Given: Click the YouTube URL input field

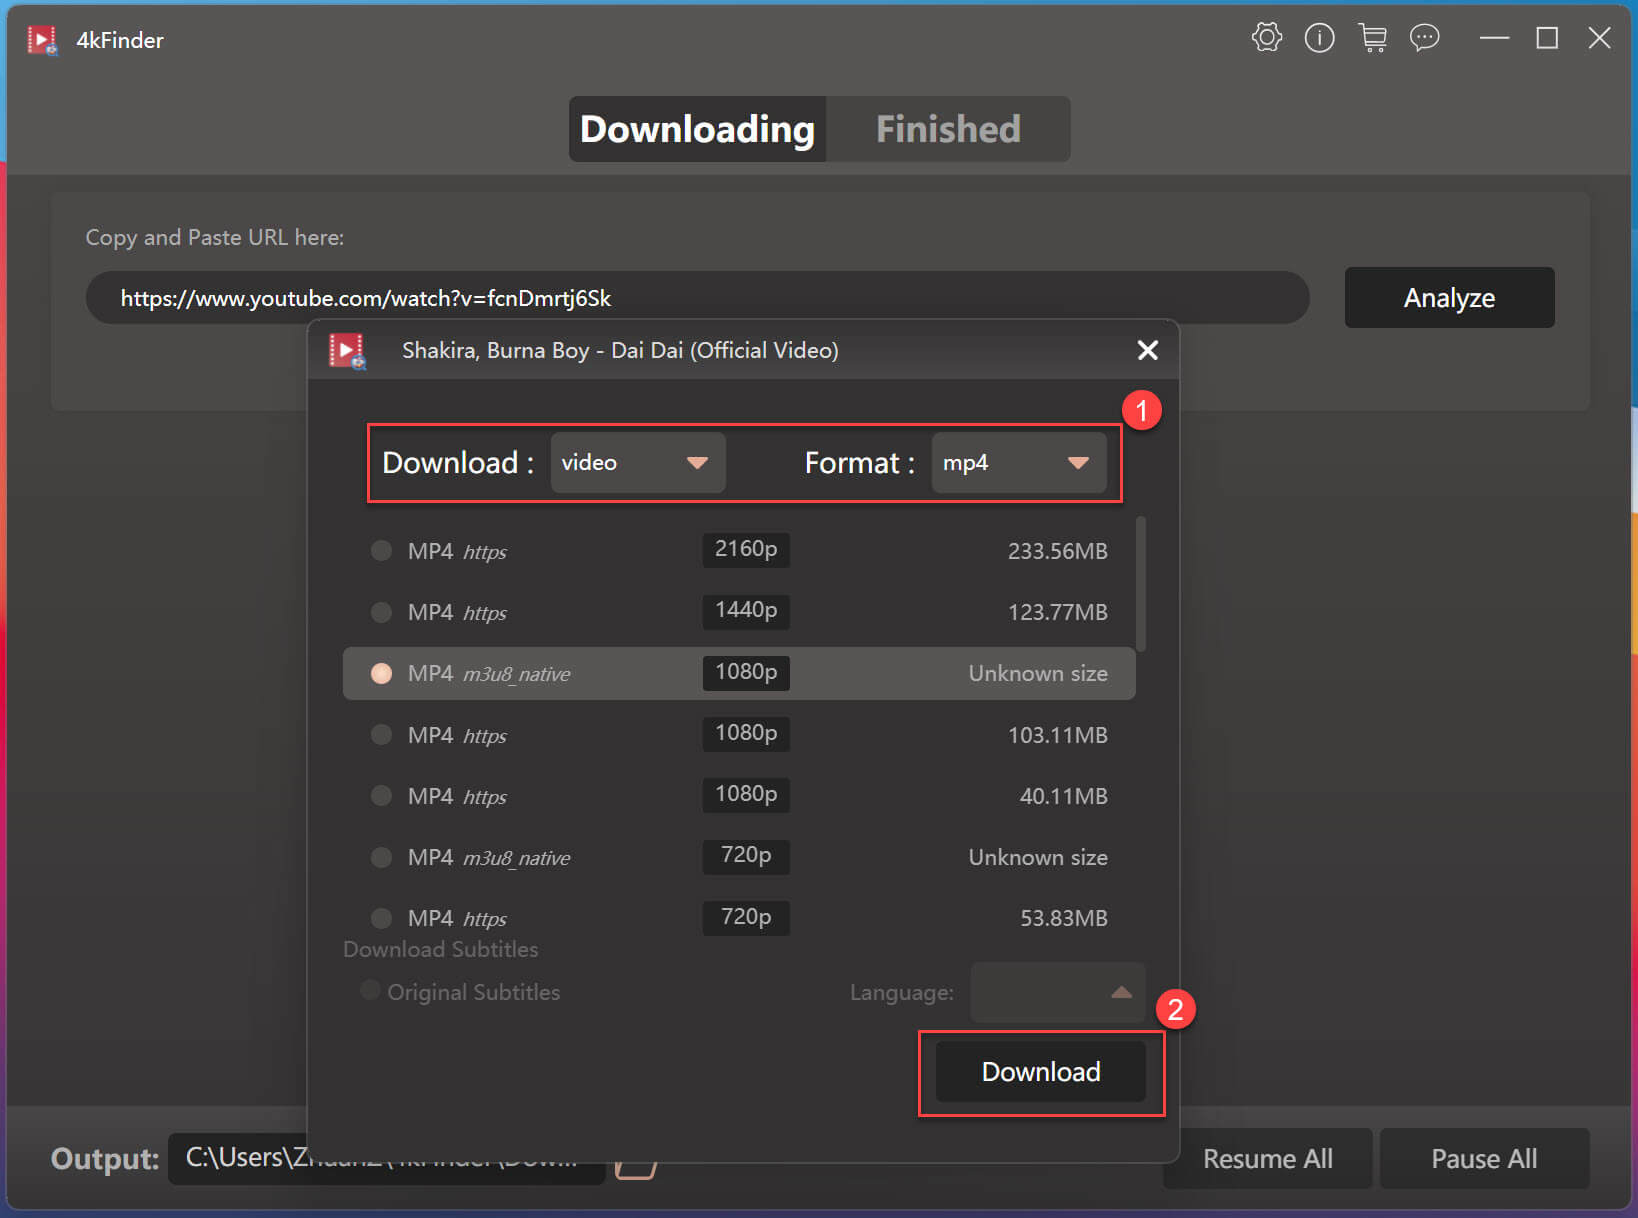Looking at the screenshot, I should click(697, 298).
